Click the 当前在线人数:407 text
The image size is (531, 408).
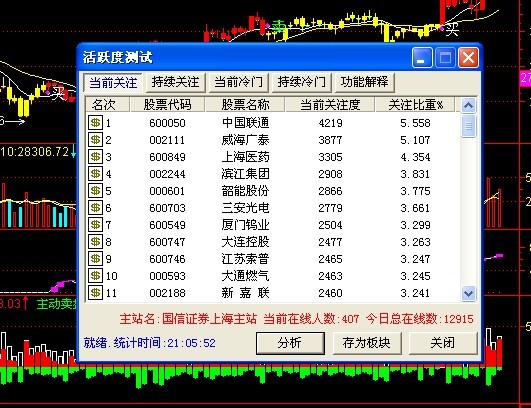(311, 319)
